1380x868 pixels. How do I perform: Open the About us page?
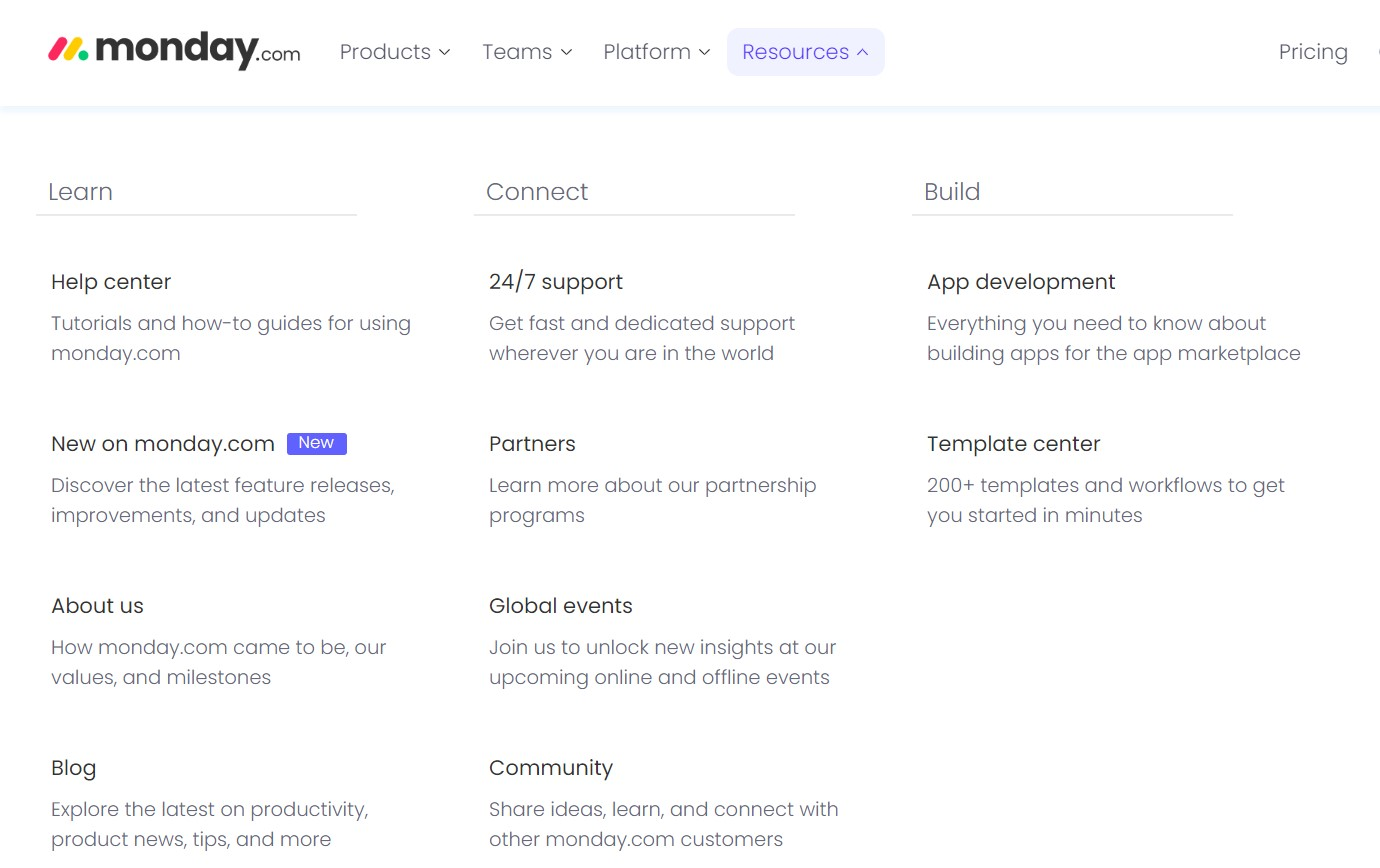coord(97,606)
